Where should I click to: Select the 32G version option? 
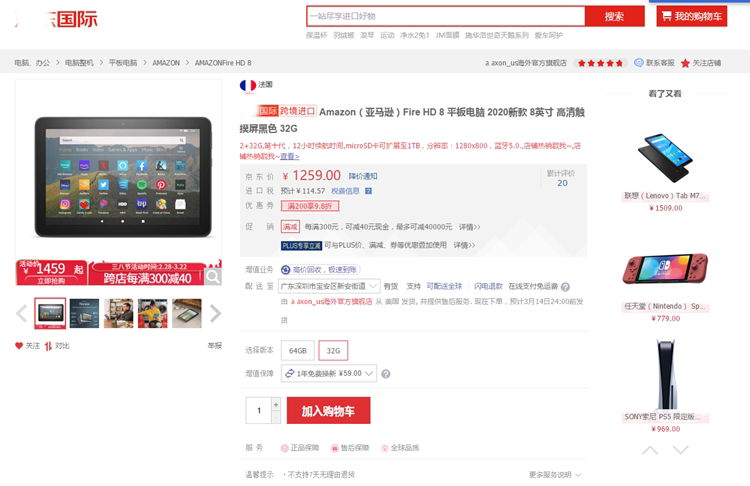[x=333, y=351]
